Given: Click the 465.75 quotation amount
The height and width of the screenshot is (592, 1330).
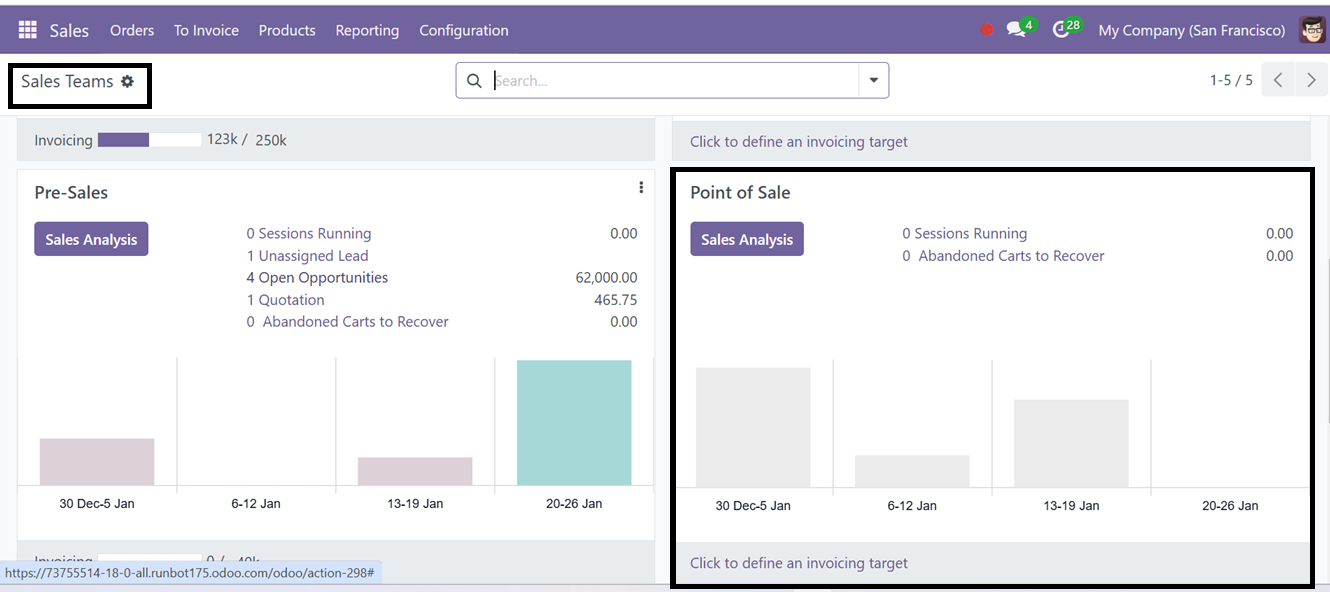Looking at the screenshot, I should 615,299.
